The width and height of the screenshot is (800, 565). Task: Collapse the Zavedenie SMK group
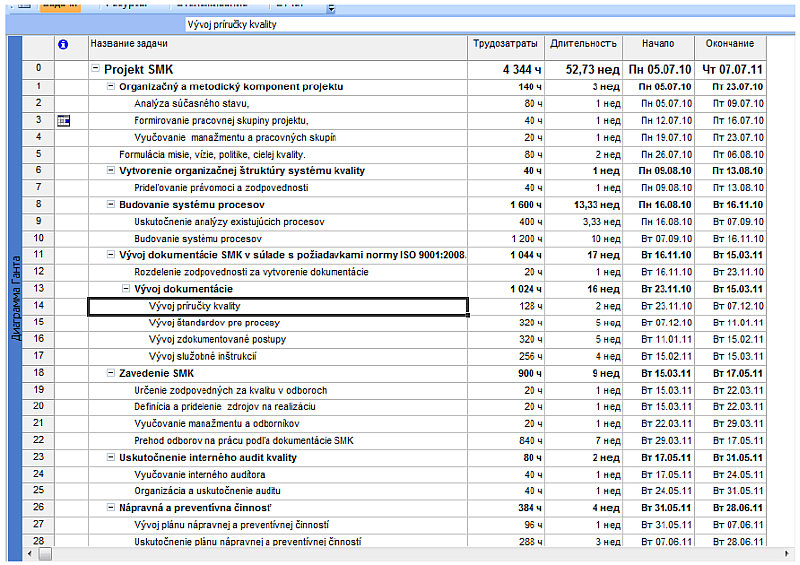pos(111,373)
